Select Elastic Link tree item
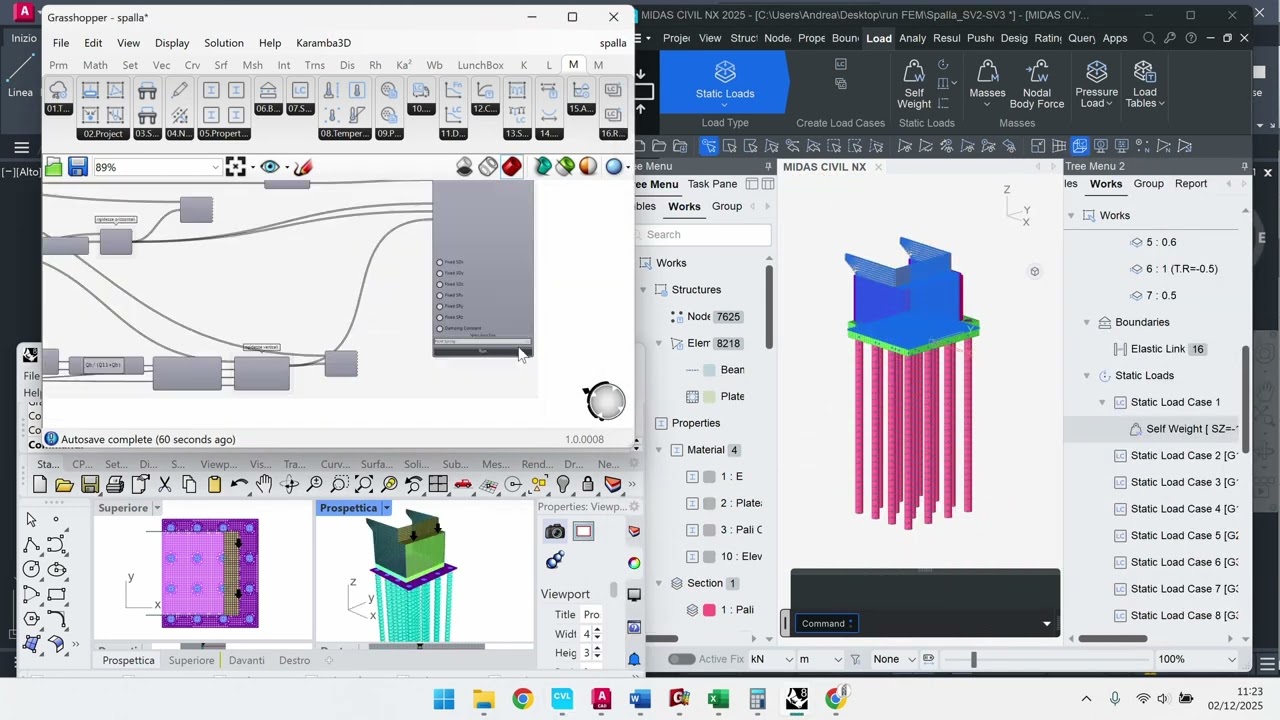The width and height of the screenshot is (1280, 720). pyautogui.click(x=1158, y=349)
